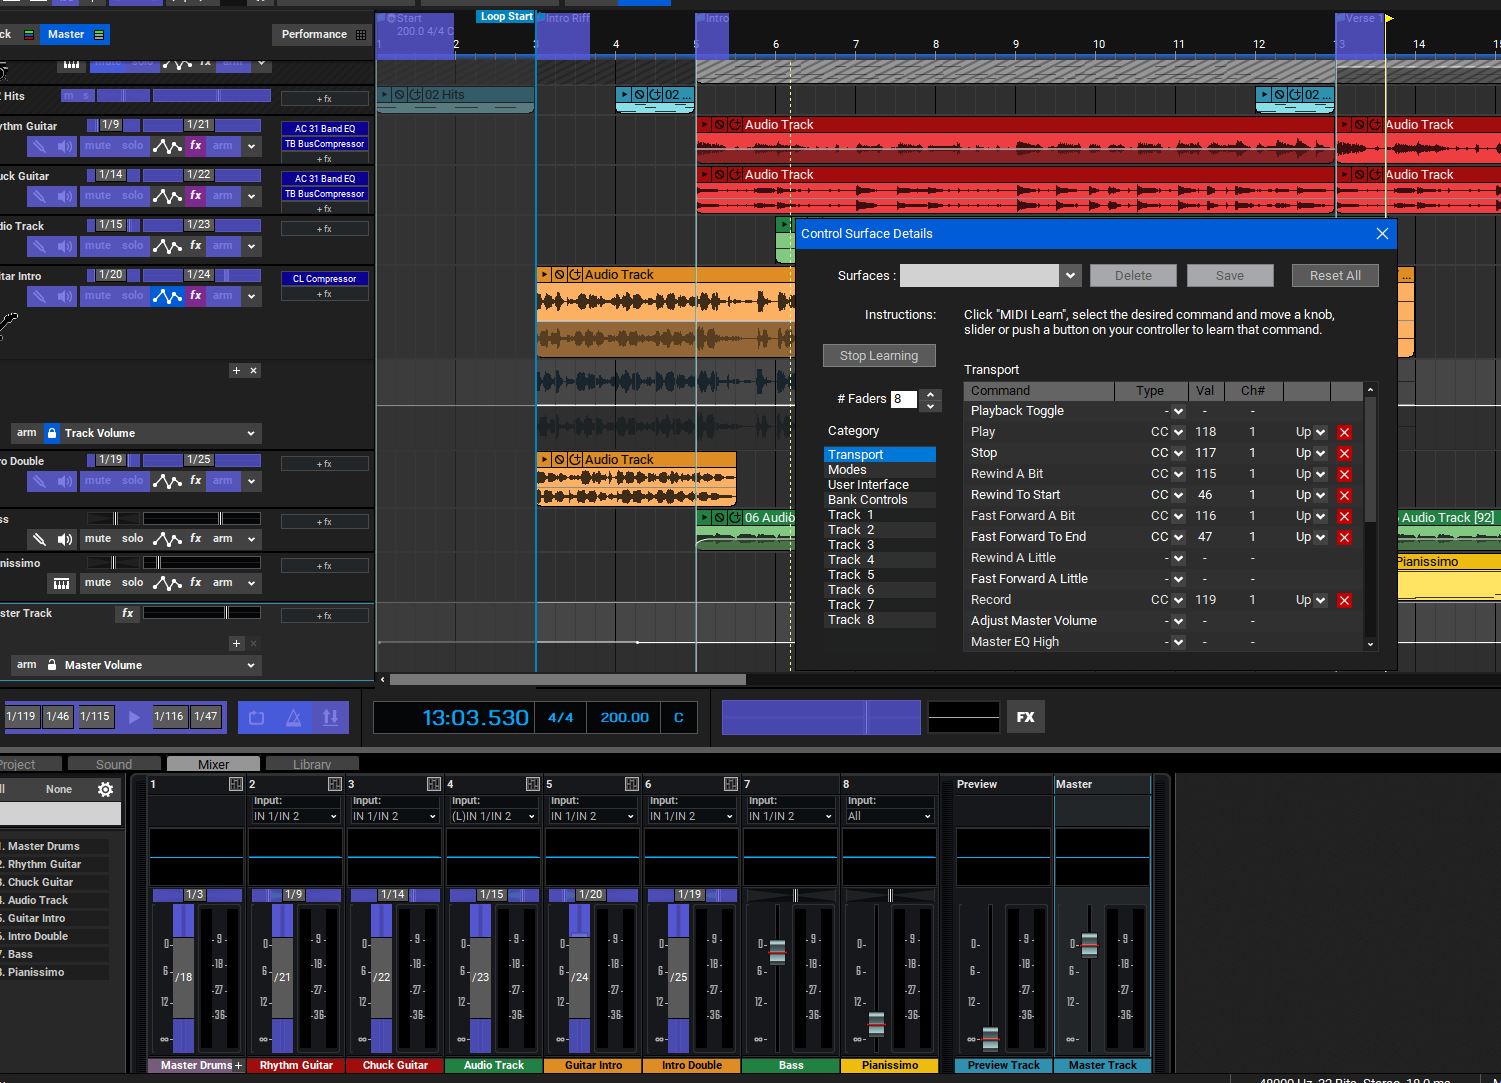The width and height of the screenshot is (1501, 1083).
Task: Expand Bass track options arrow
Action: 252,539
